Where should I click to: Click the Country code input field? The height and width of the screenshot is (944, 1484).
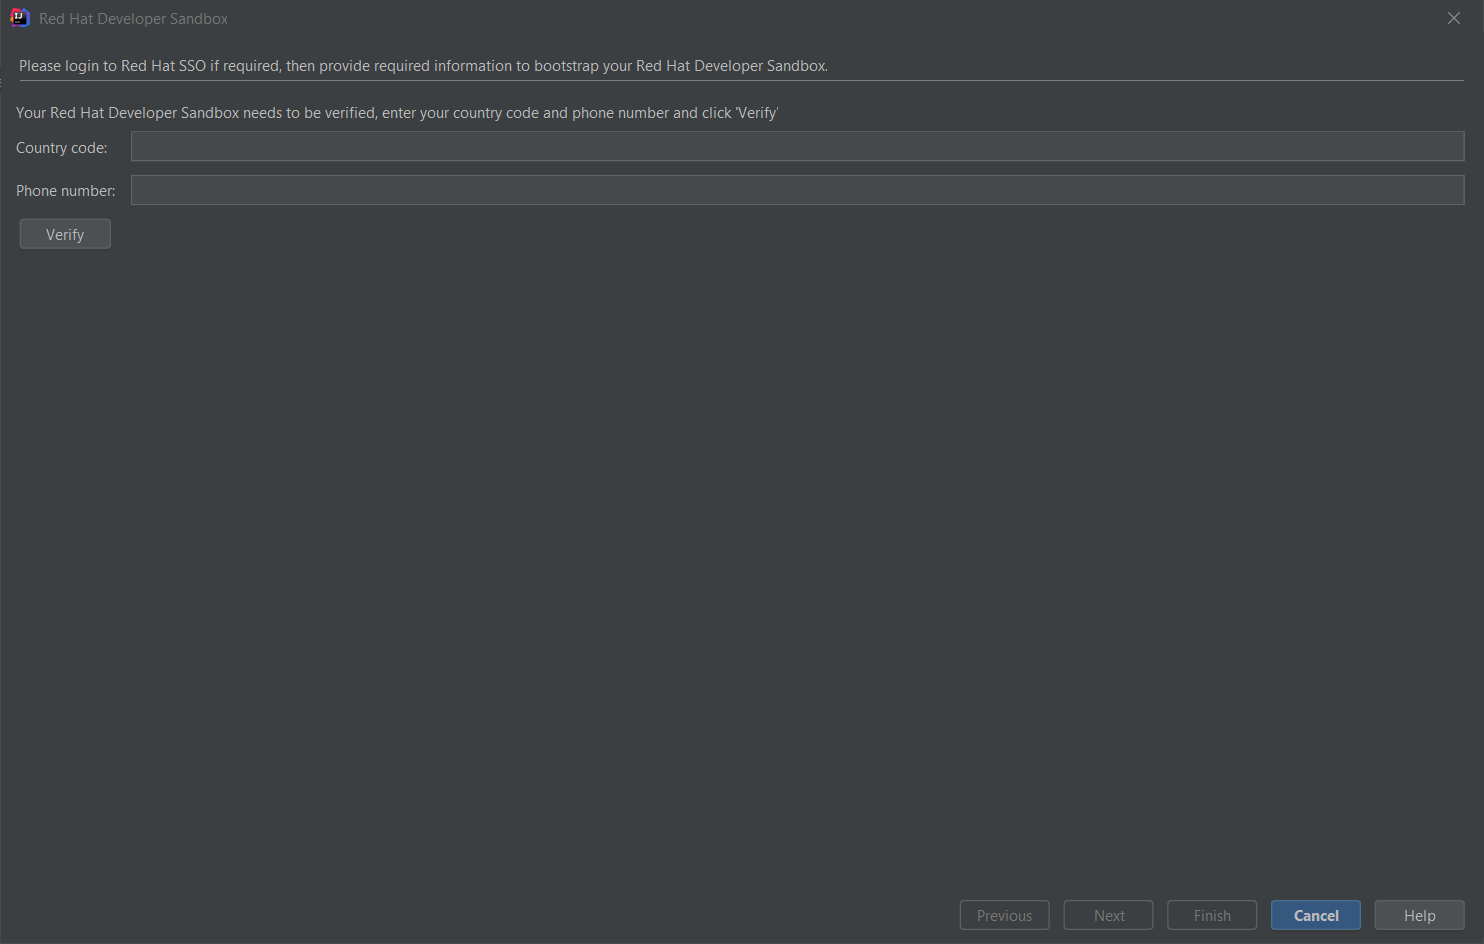pos(797,146)
